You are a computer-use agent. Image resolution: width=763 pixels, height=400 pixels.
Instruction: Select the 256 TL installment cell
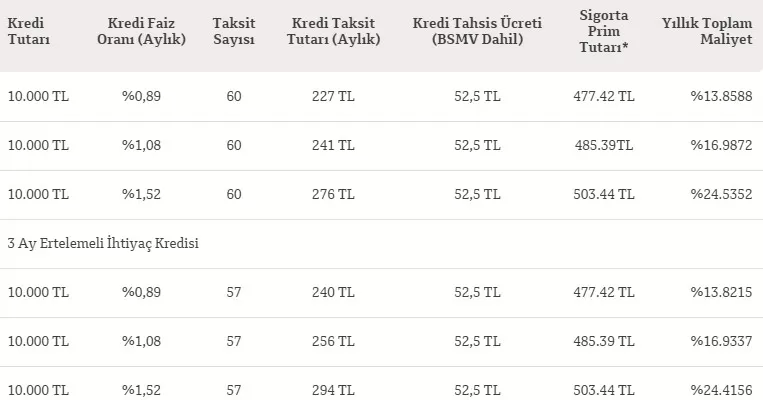pos(332,342)
